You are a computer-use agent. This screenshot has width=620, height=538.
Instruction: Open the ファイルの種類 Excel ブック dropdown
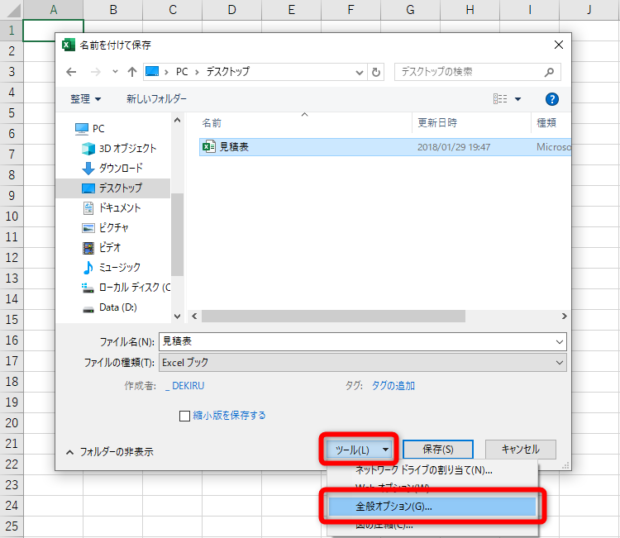coord(362,362)
